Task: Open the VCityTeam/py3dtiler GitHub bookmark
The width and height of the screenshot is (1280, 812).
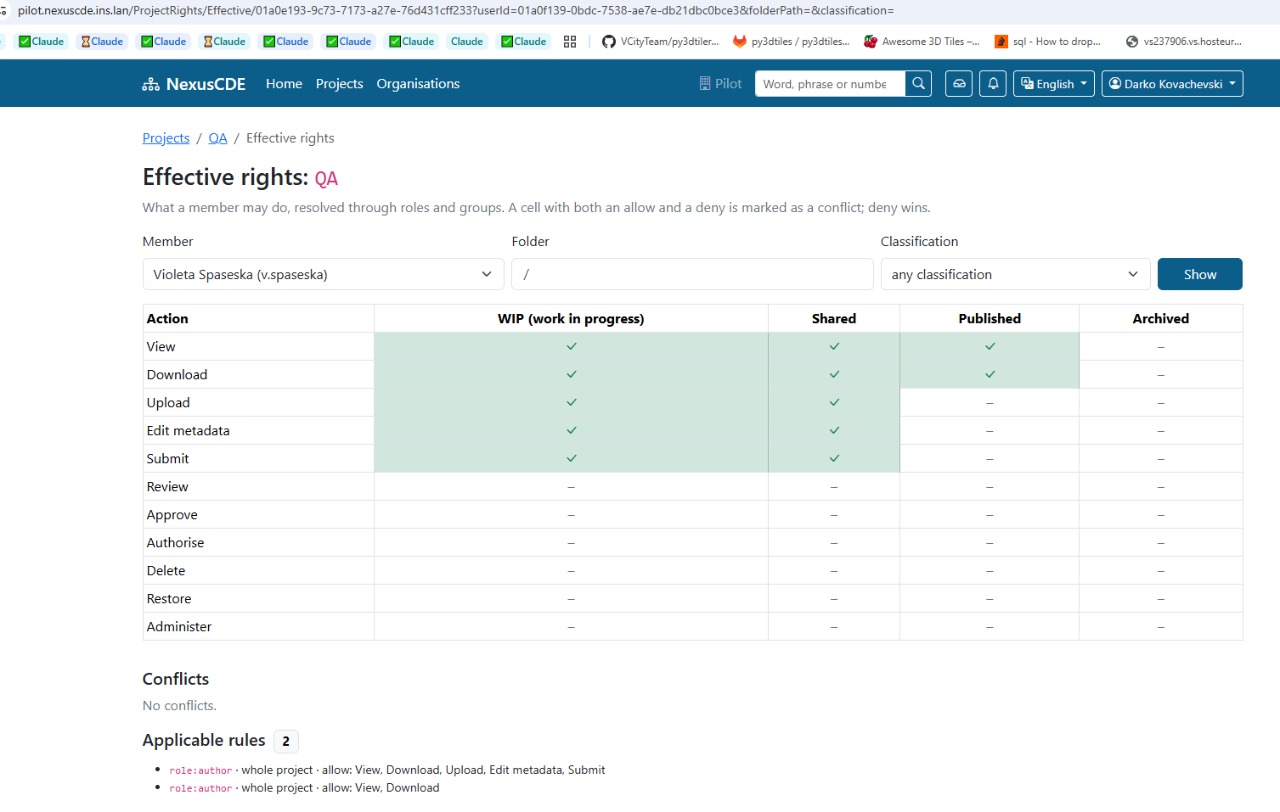Action: pos(661,42)
